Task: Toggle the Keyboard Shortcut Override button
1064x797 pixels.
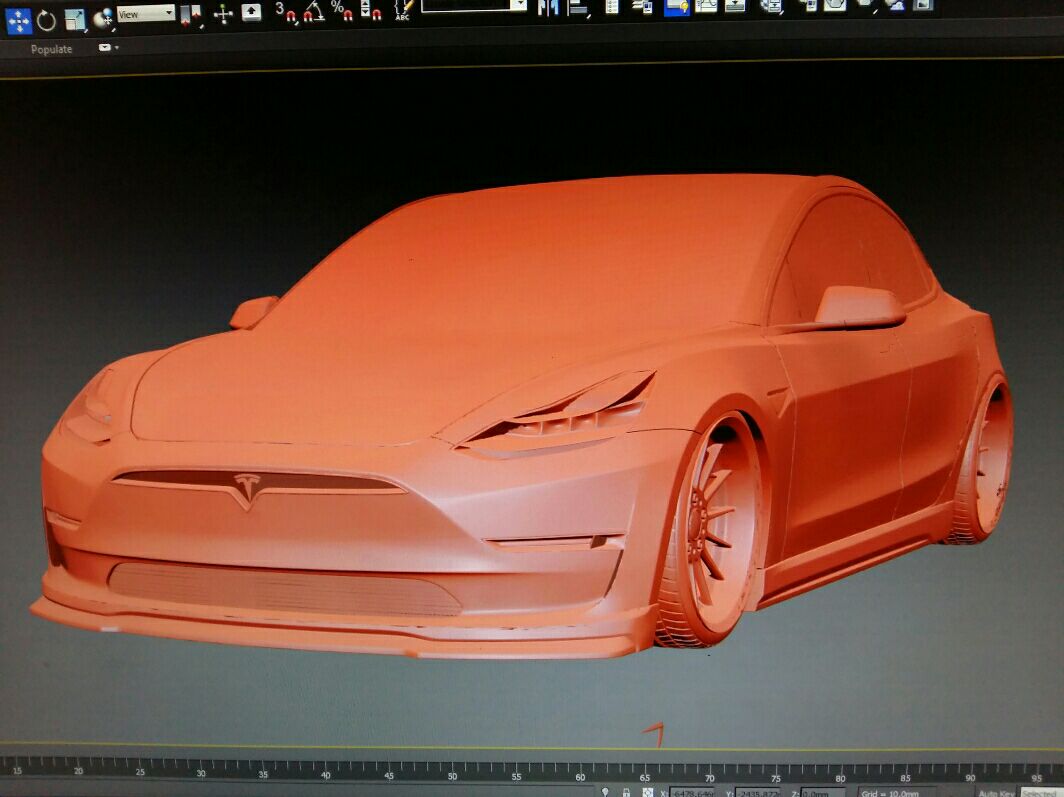Action: point(252,12)
